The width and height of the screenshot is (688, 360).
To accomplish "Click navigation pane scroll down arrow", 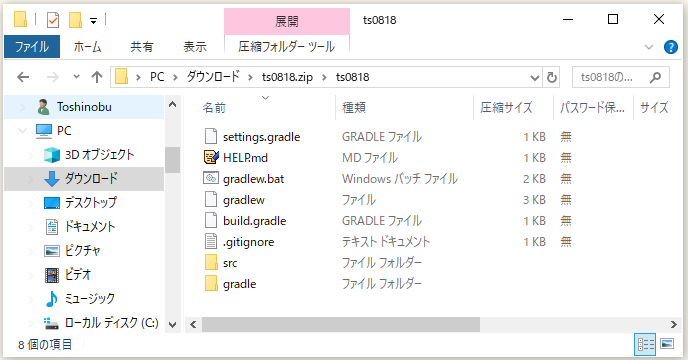I will tap(172, 325).
